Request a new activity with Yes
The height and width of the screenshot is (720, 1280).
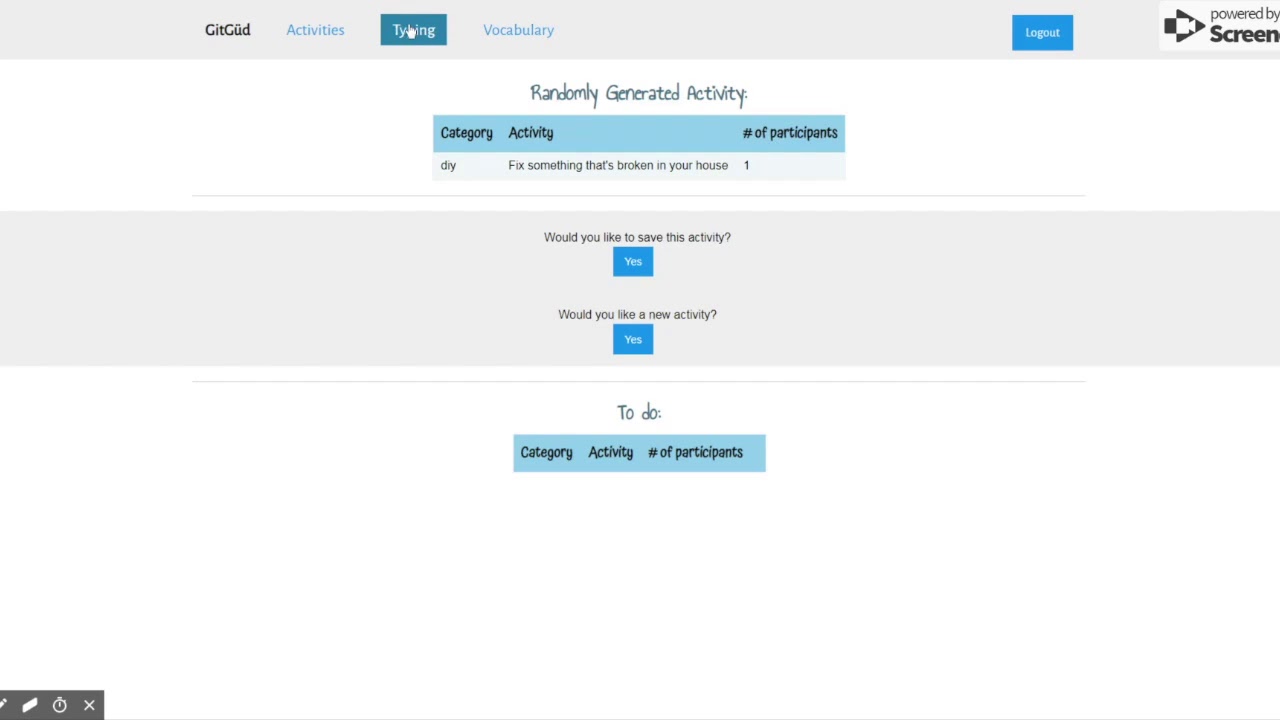(633, 339)
